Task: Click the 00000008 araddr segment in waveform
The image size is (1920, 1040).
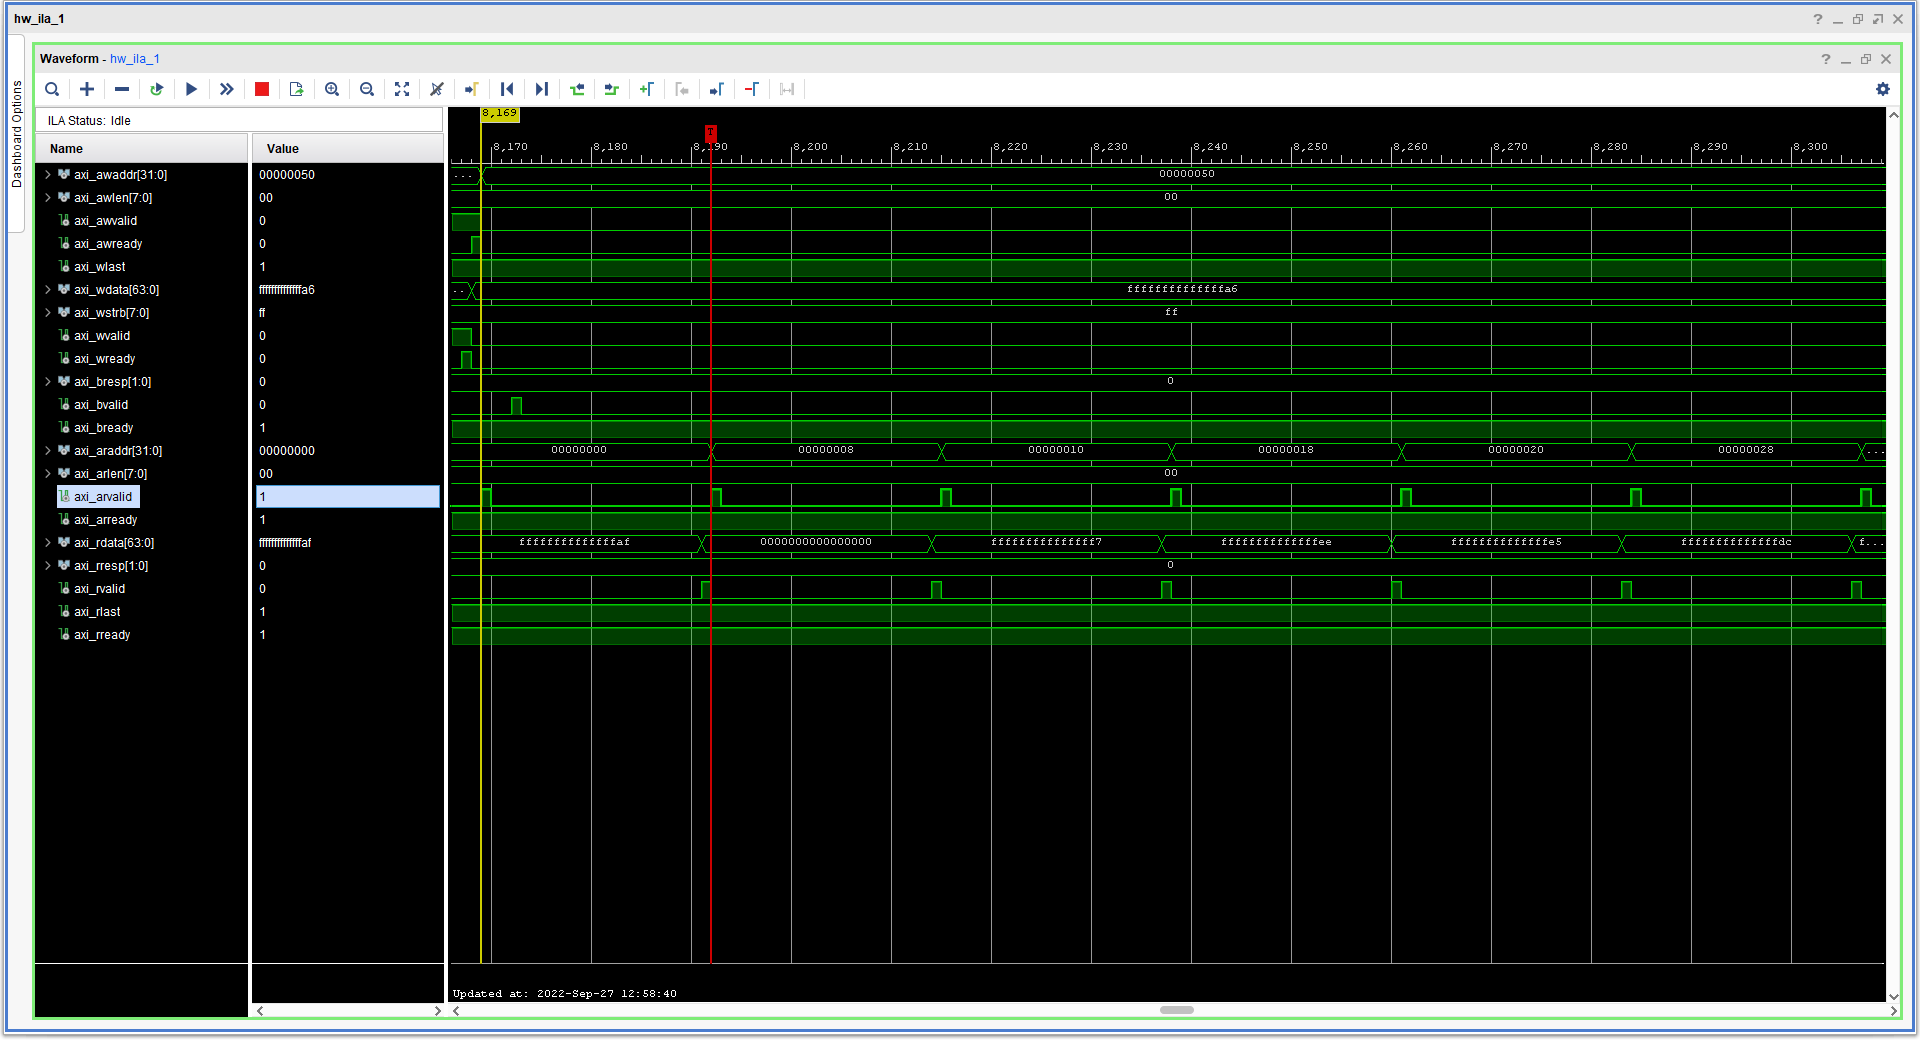Action: 826,450
